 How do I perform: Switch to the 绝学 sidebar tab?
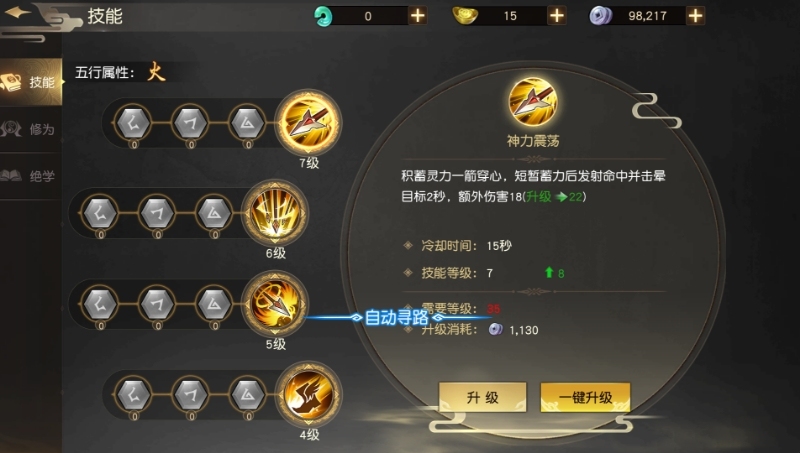(x=31, y=176)
